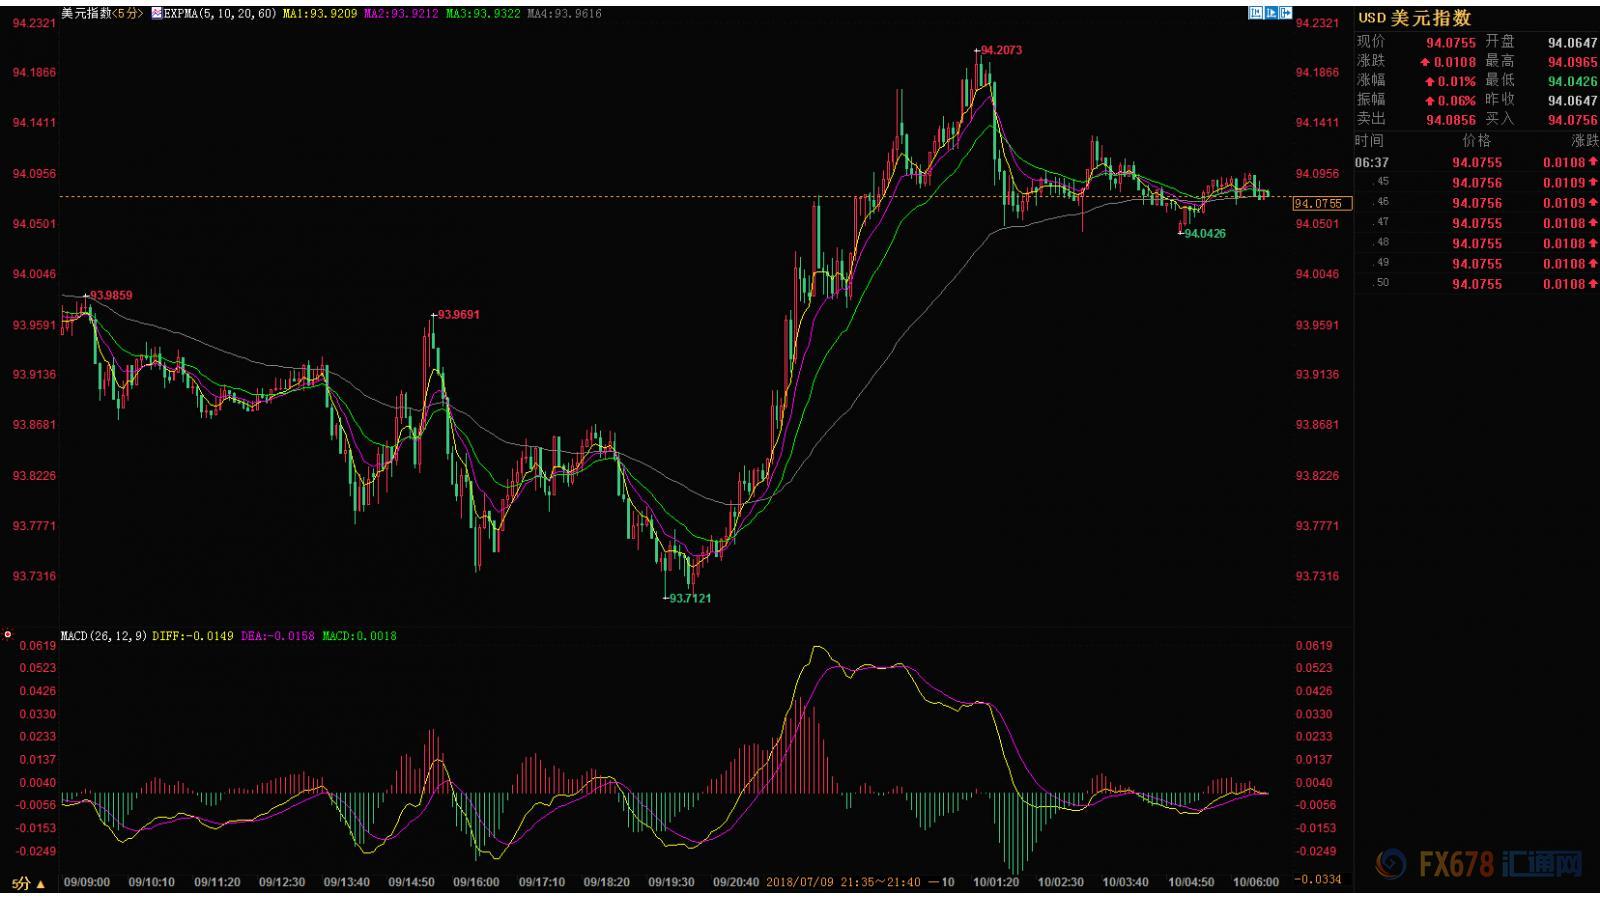The height and width of the screenshot is (900, 1600).
Task: Click the 振幅 0.06% value
Action: pyautogui.click(x=1450, y=101)
